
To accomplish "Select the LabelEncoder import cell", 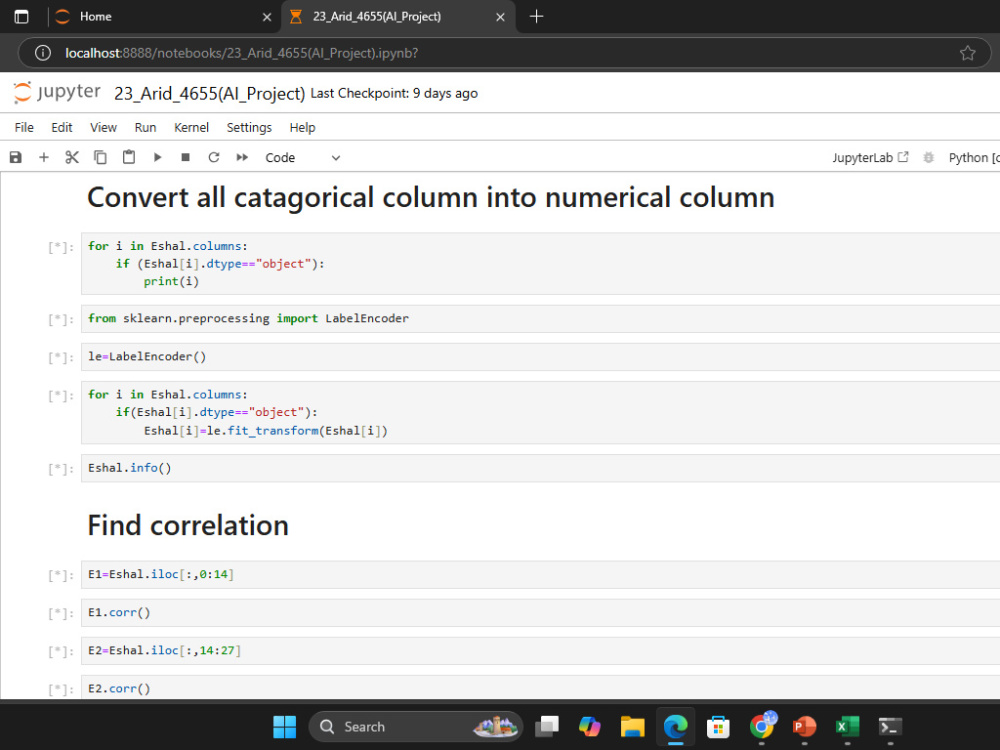I will pyautogui.click(x=540, y=318).
